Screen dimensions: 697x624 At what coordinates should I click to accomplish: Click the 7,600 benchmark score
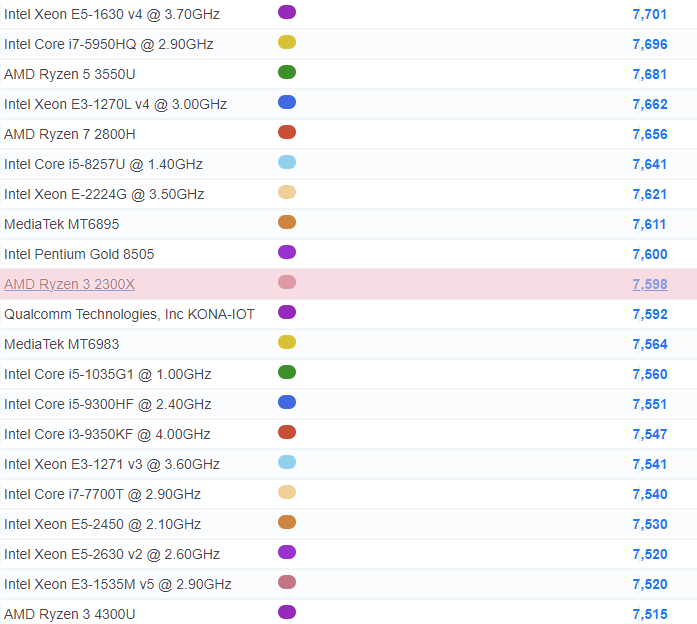pos(650,254)
